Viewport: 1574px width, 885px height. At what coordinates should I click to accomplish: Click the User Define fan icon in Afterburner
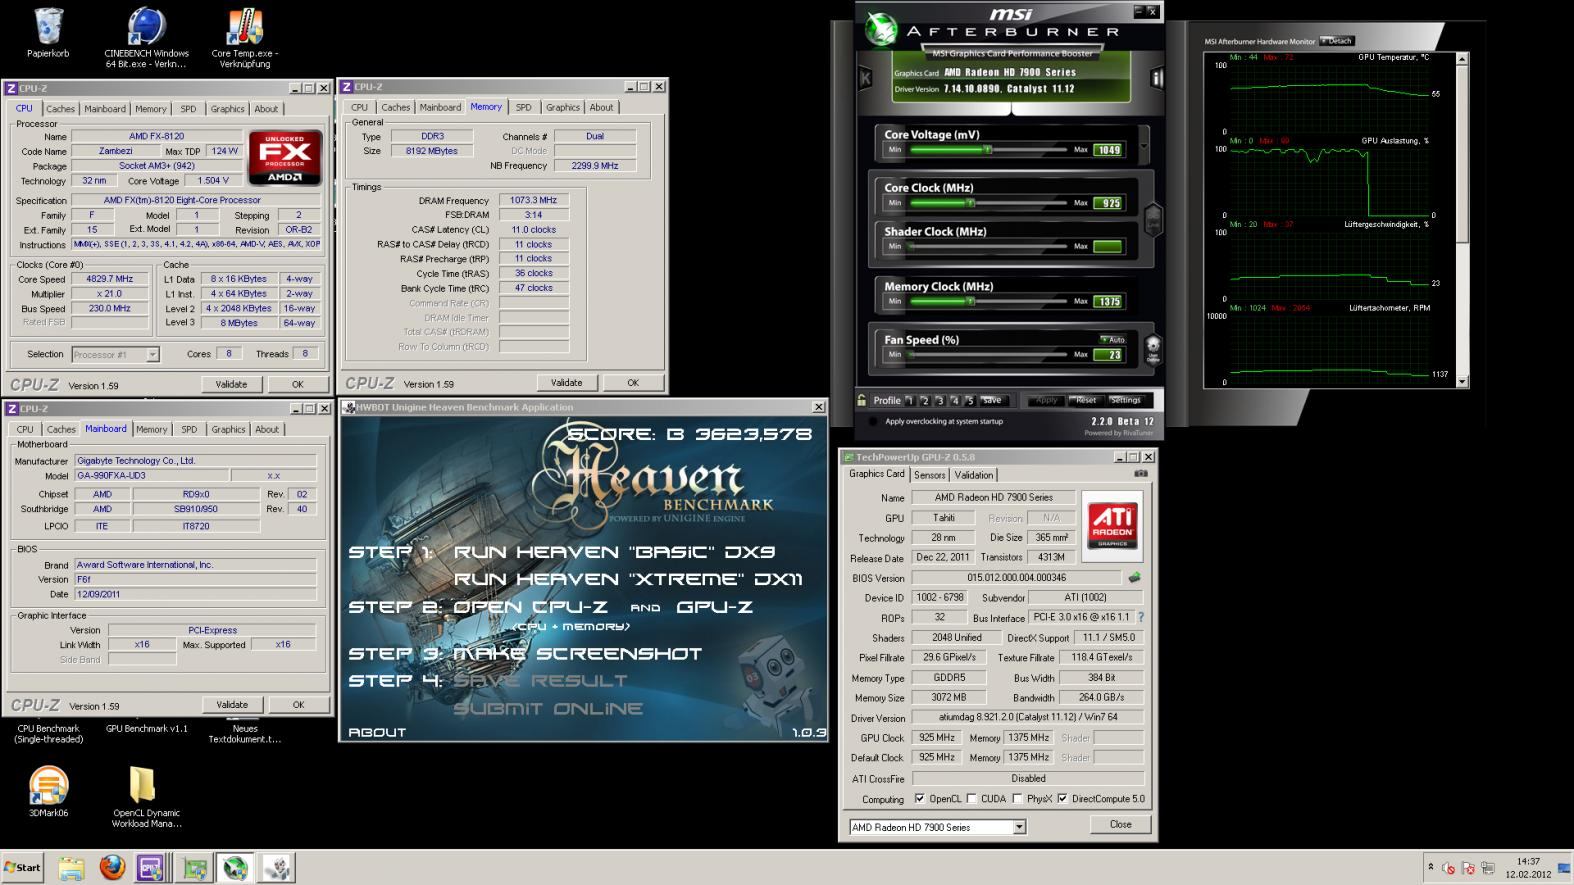(1152, 349)
